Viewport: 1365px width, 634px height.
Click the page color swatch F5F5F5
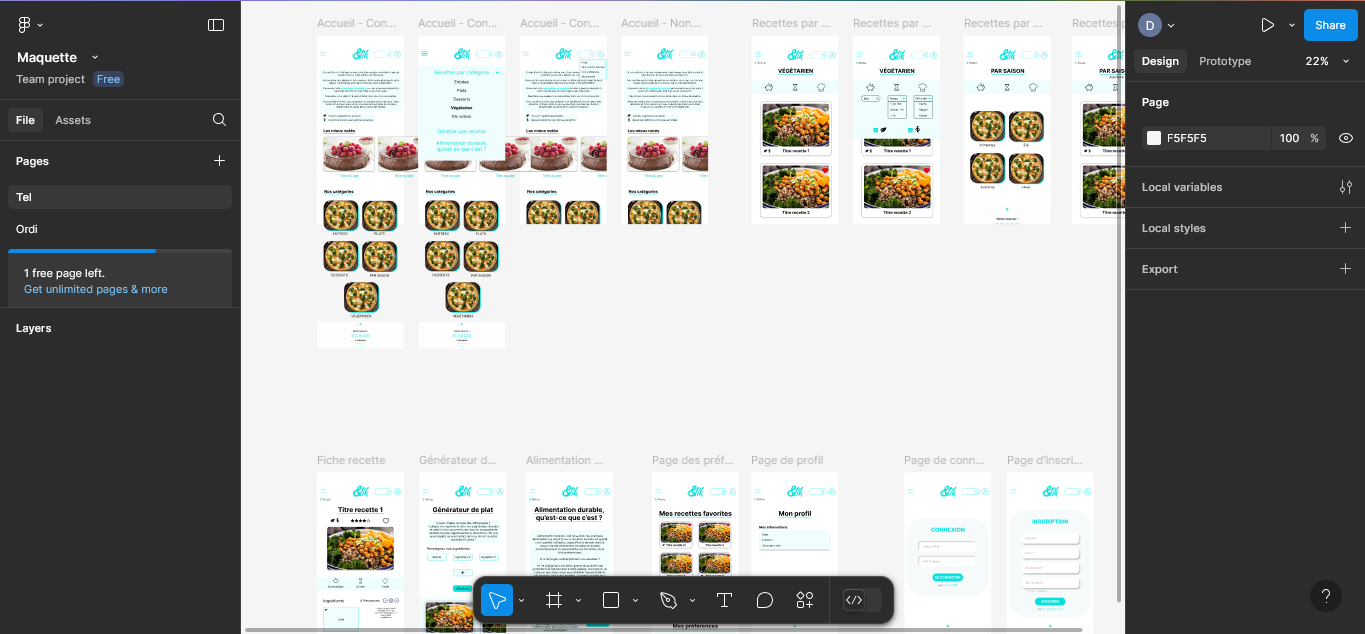pyautogui.click(x=1154, y=138)
